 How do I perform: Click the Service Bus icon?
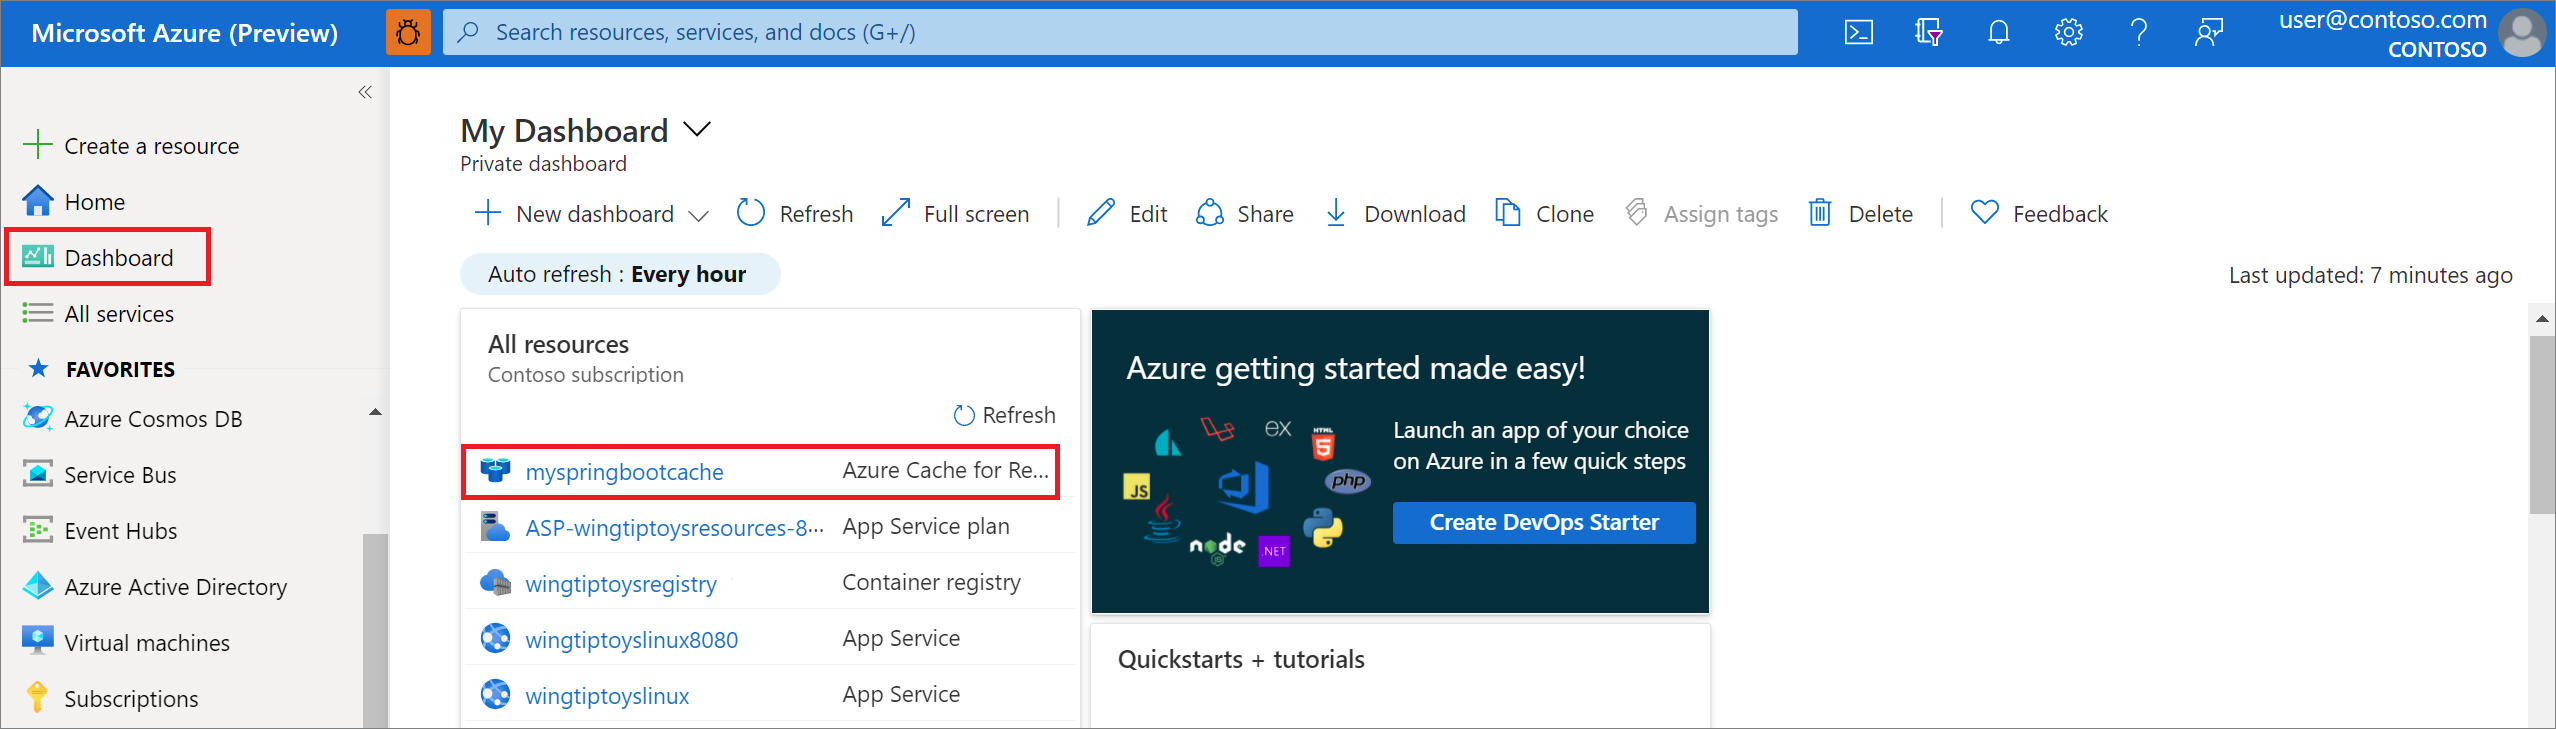[38, 474]
